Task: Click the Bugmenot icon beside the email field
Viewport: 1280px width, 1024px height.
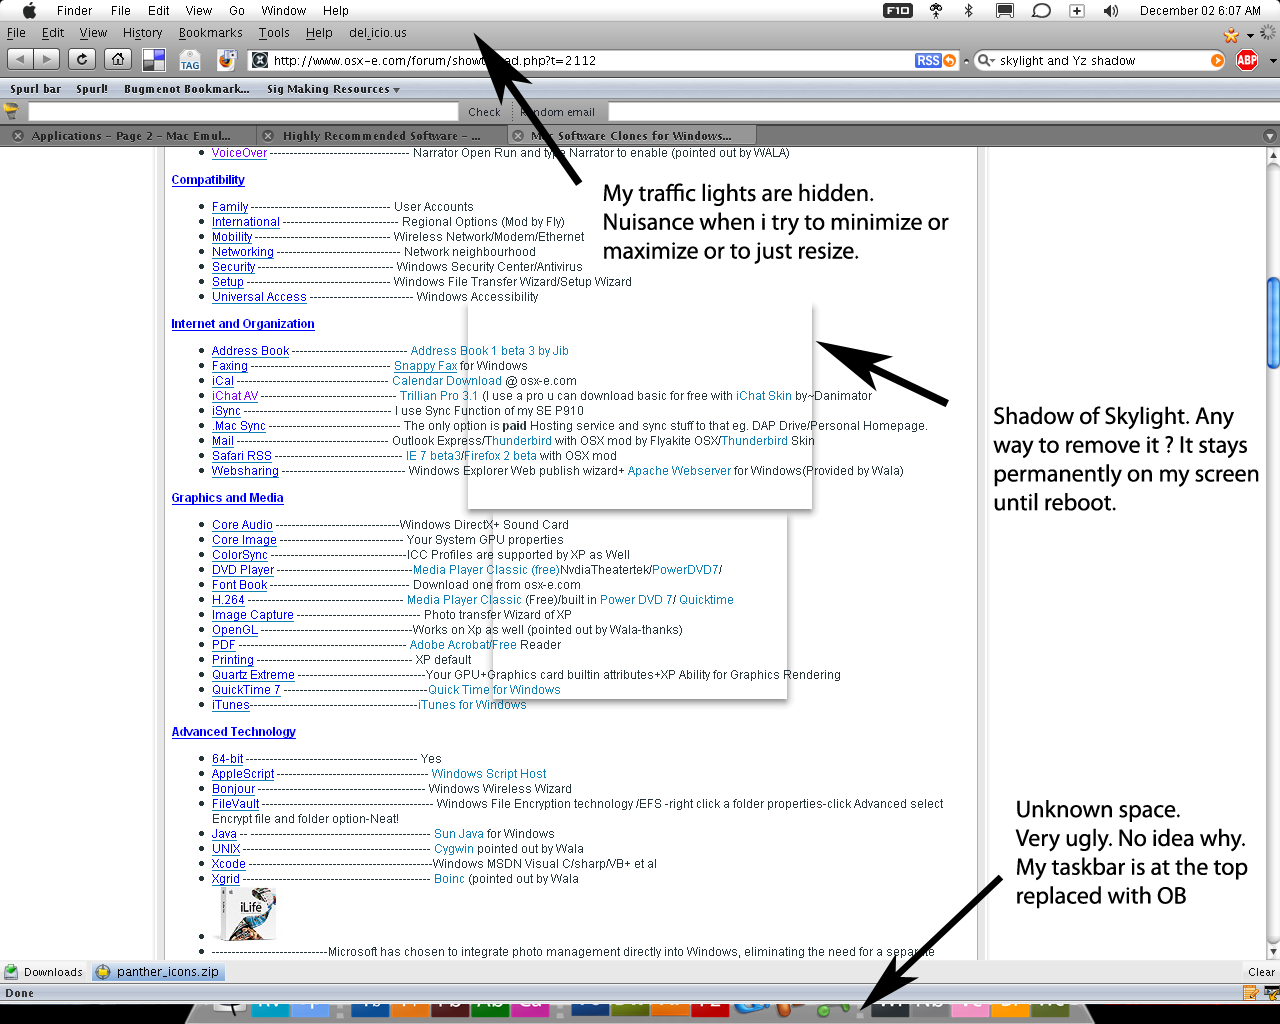Action: pos(12,111)
